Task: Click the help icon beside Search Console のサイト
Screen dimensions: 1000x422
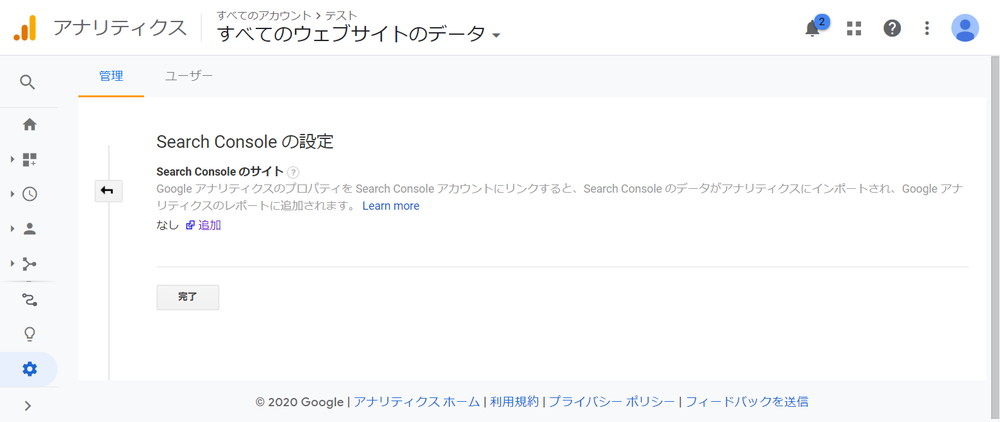Action: 293,172
